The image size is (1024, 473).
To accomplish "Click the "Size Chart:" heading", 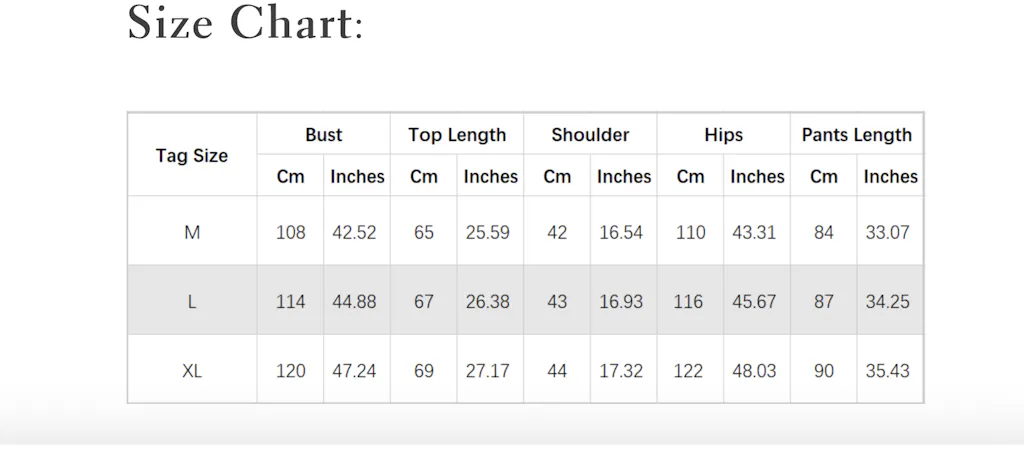I will pyautogui.click(x=245, y=22).
